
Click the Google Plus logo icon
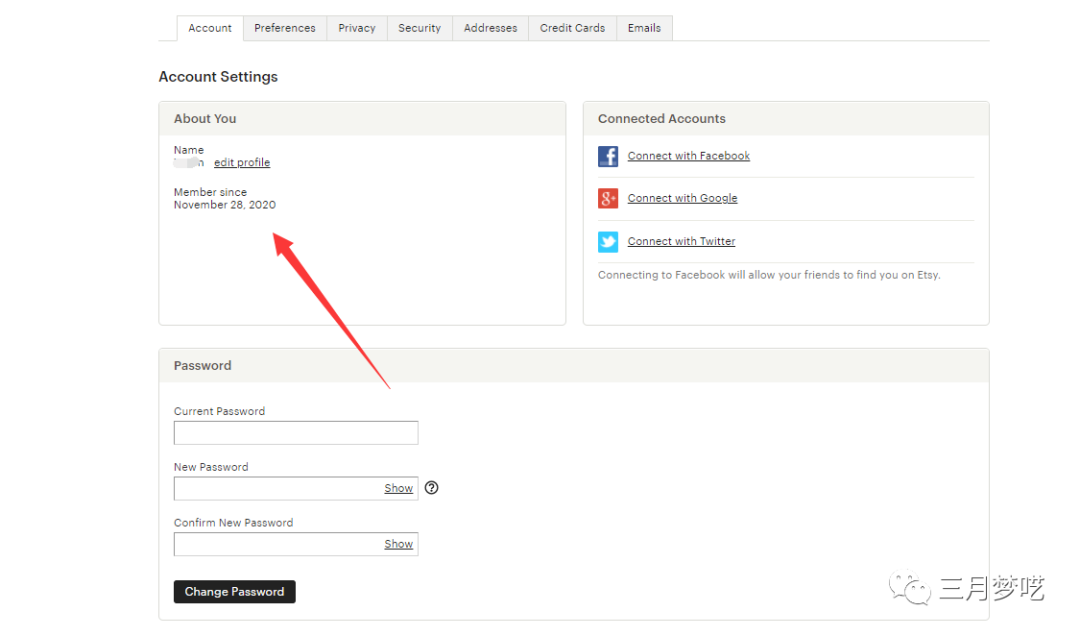tap(608, 199)
